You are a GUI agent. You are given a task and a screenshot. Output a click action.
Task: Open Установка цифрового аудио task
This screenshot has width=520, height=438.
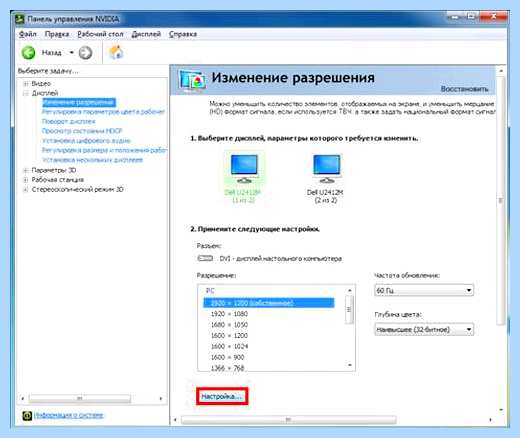(86, 140)
